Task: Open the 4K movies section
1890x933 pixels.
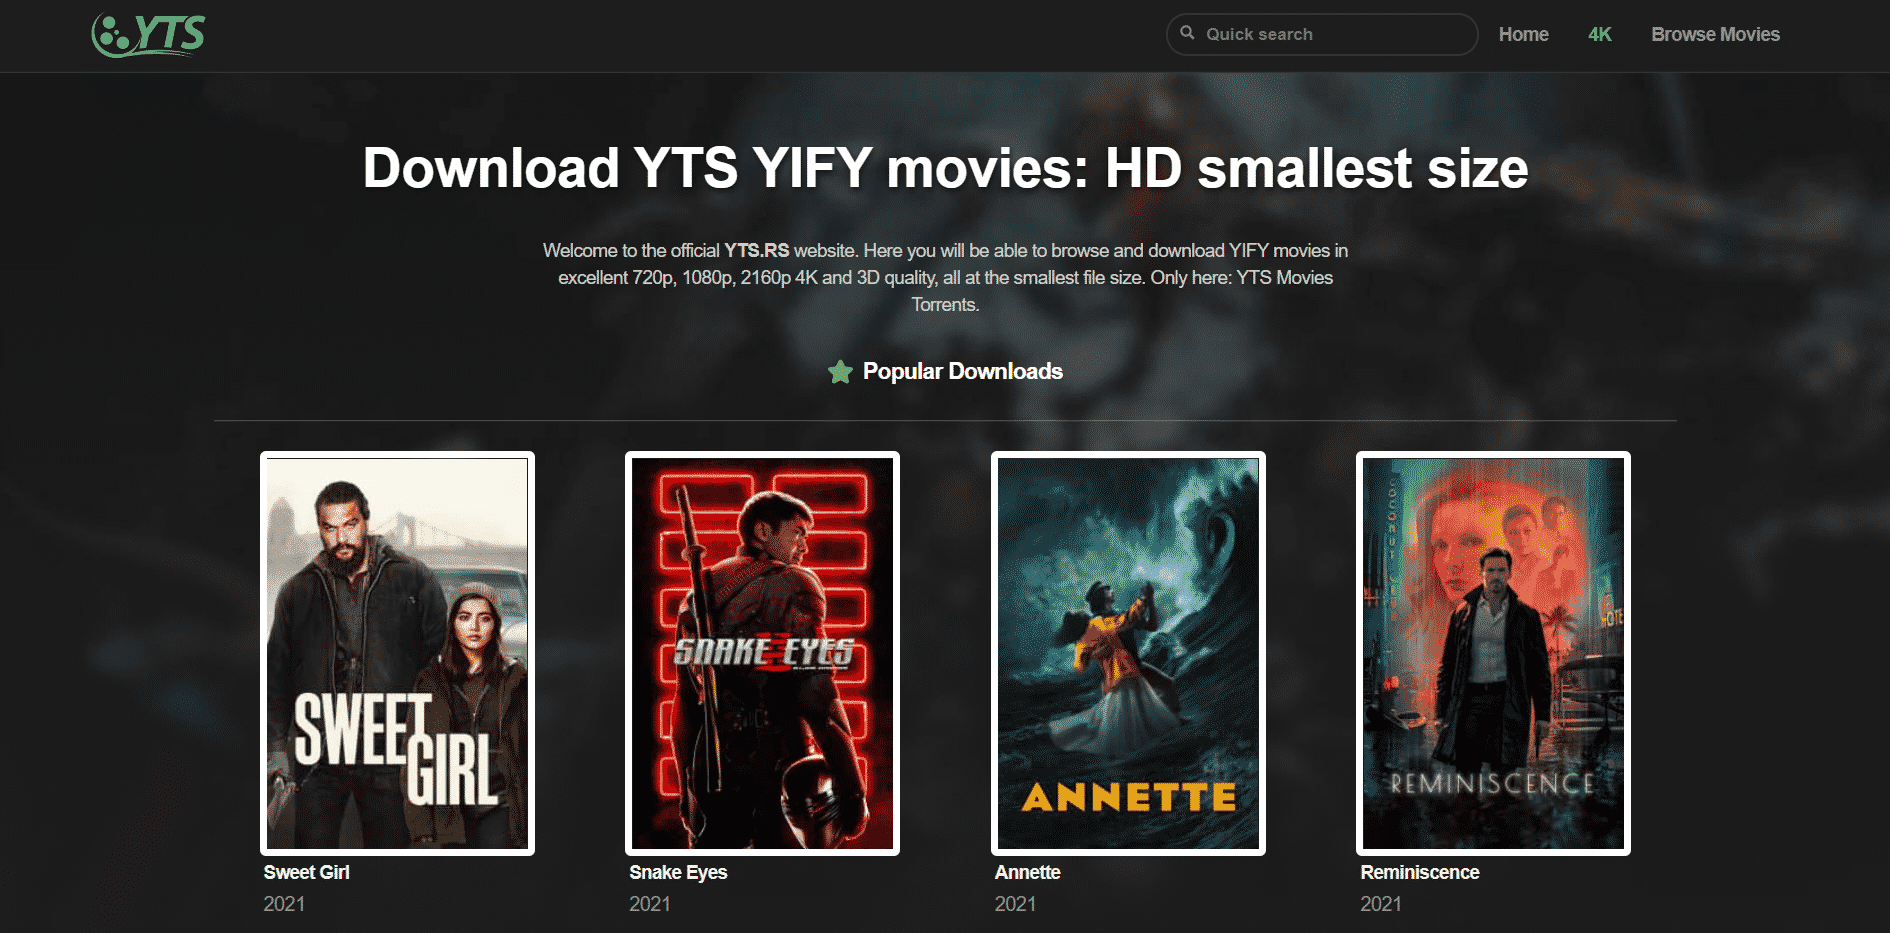Action: (1599, 34)
